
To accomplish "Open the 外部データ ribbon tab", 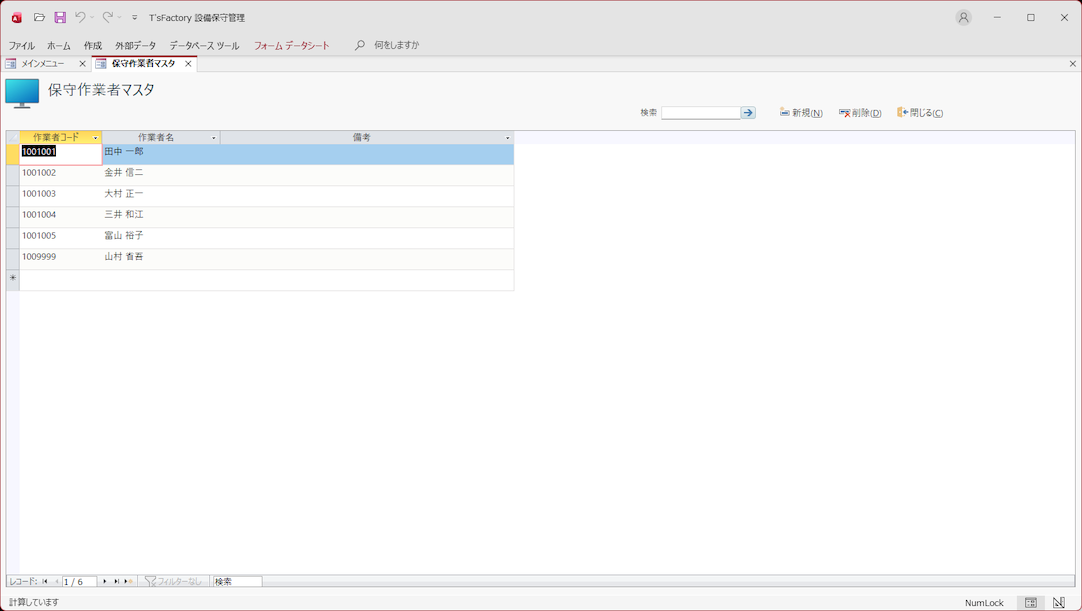I will click(135, 46).
